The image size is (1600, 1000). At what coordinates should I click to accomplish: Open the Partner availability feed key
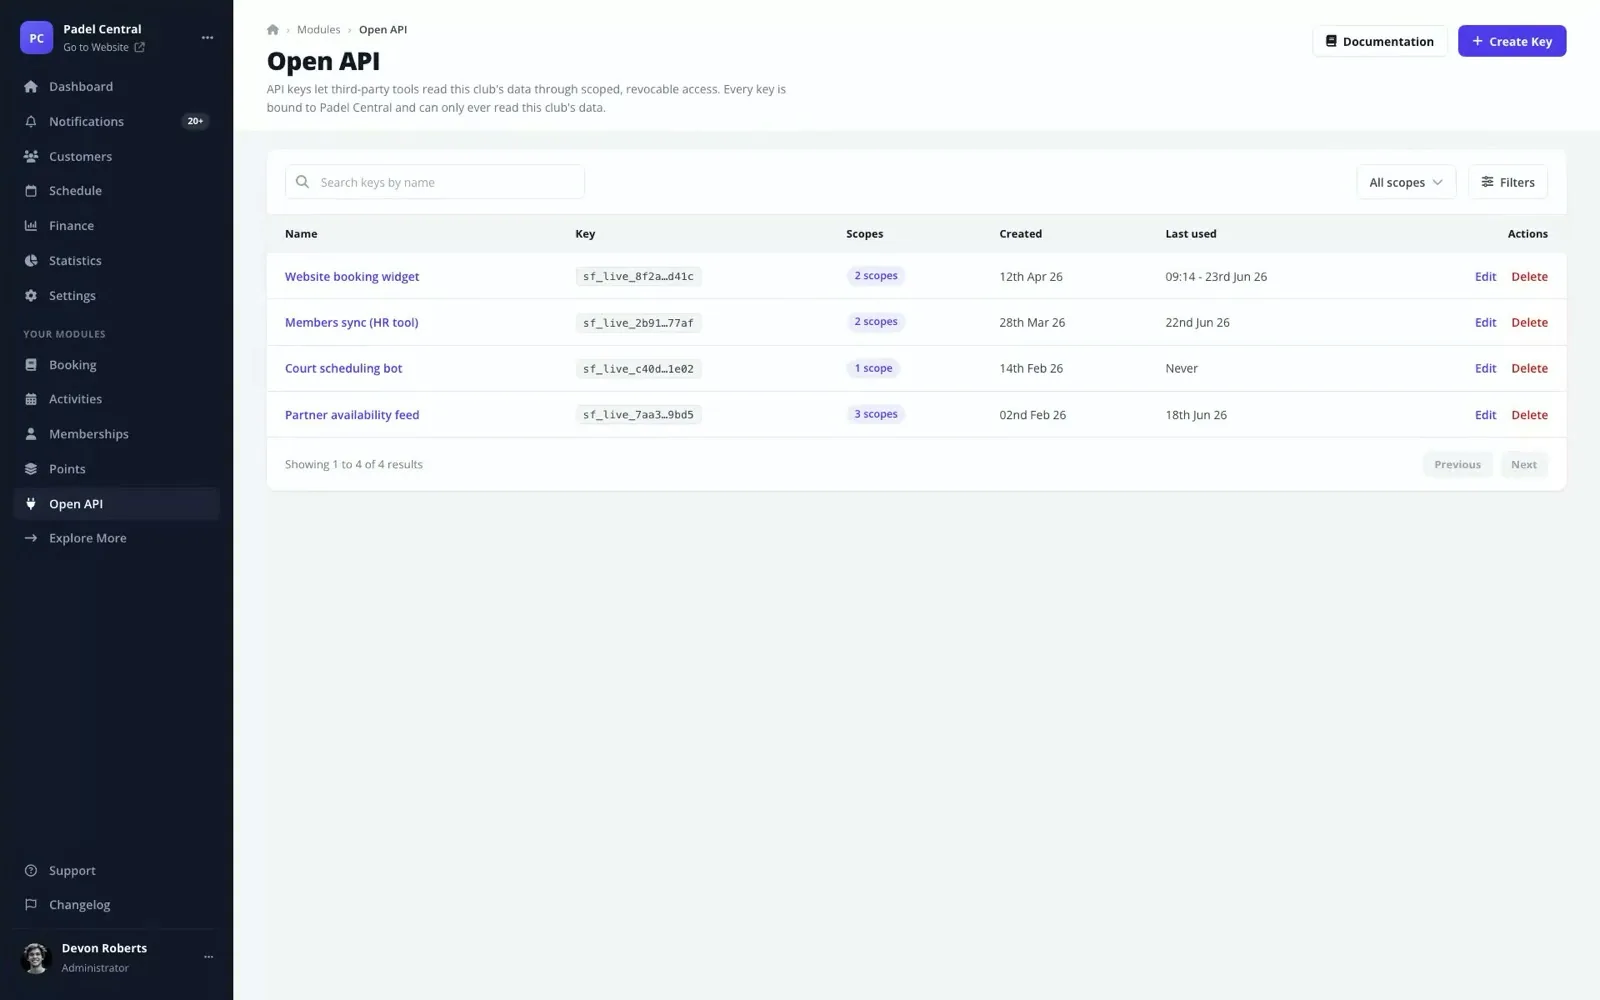352,415
